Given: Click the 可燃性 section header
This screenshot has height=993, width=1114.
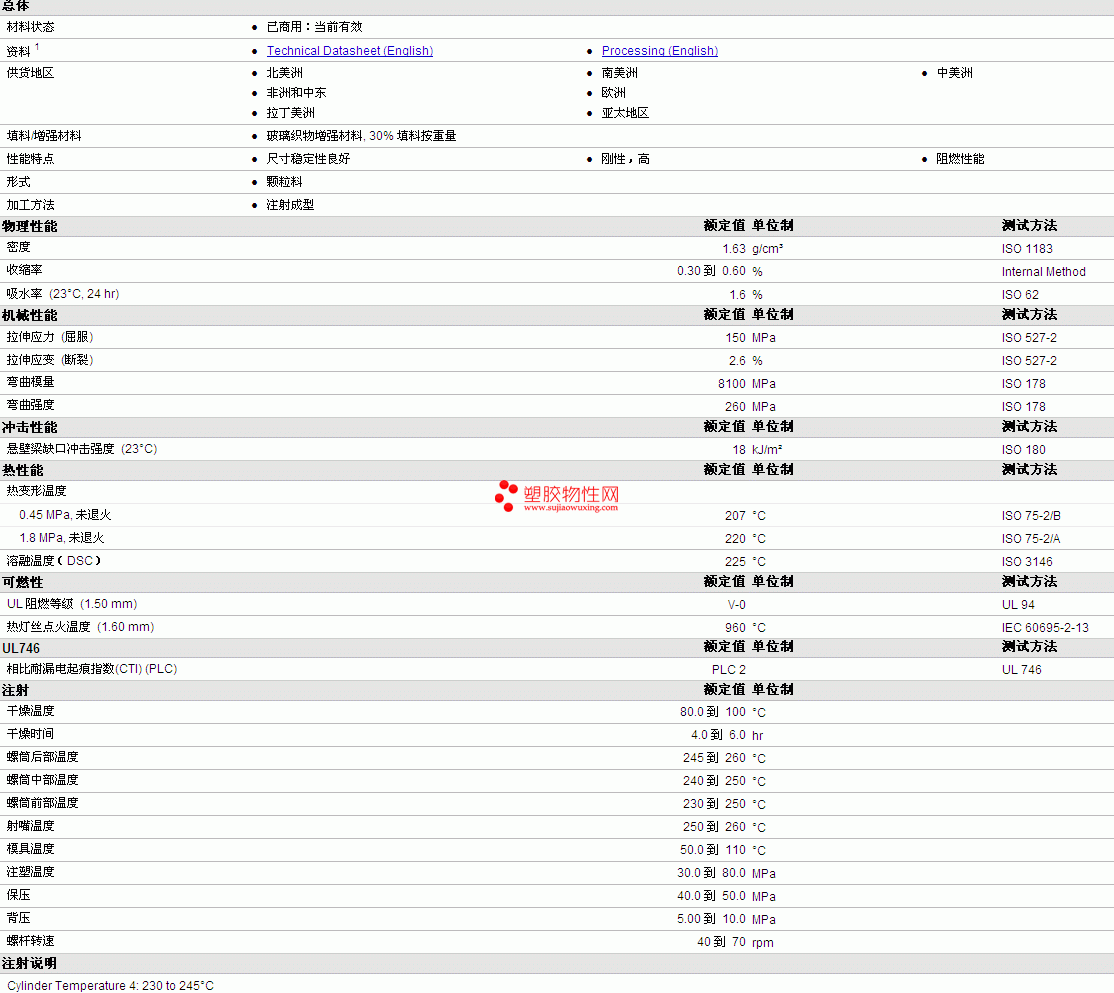Looking at the screenshot, I should tap(22, 582).
